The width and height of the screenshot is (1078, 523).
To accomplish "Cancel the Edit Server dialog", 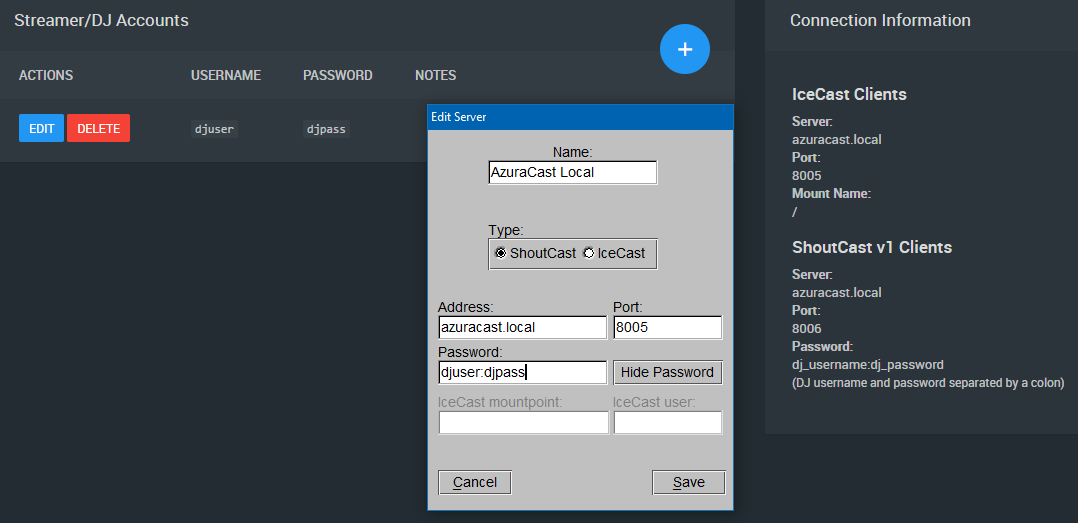I will pyautogui.click(x=474, y=482).
